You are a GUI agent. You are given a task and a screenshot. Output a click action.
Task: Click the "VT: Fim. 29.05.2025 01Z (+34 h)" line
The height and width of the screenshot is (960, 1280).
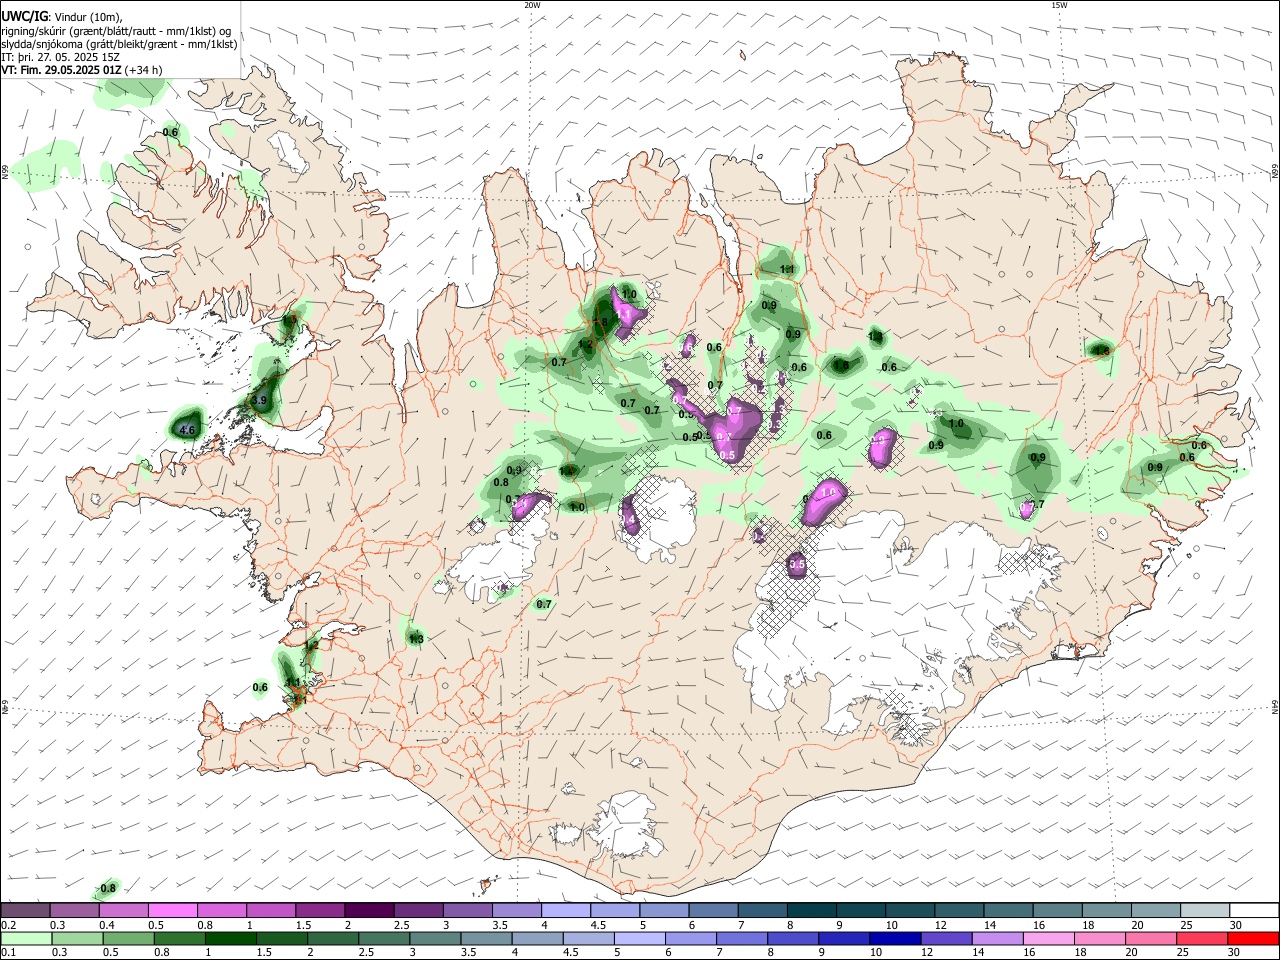point(81,70)
